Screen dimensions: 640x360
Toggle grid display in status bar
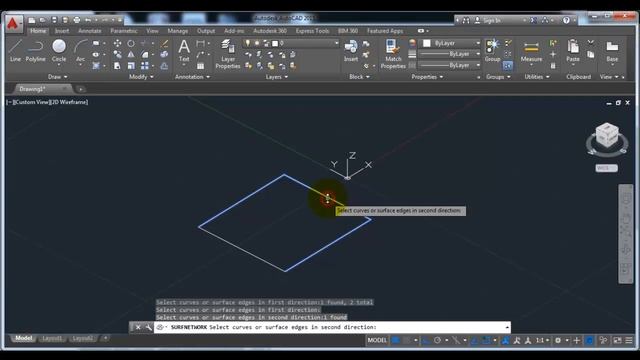[x=396, y=340]
